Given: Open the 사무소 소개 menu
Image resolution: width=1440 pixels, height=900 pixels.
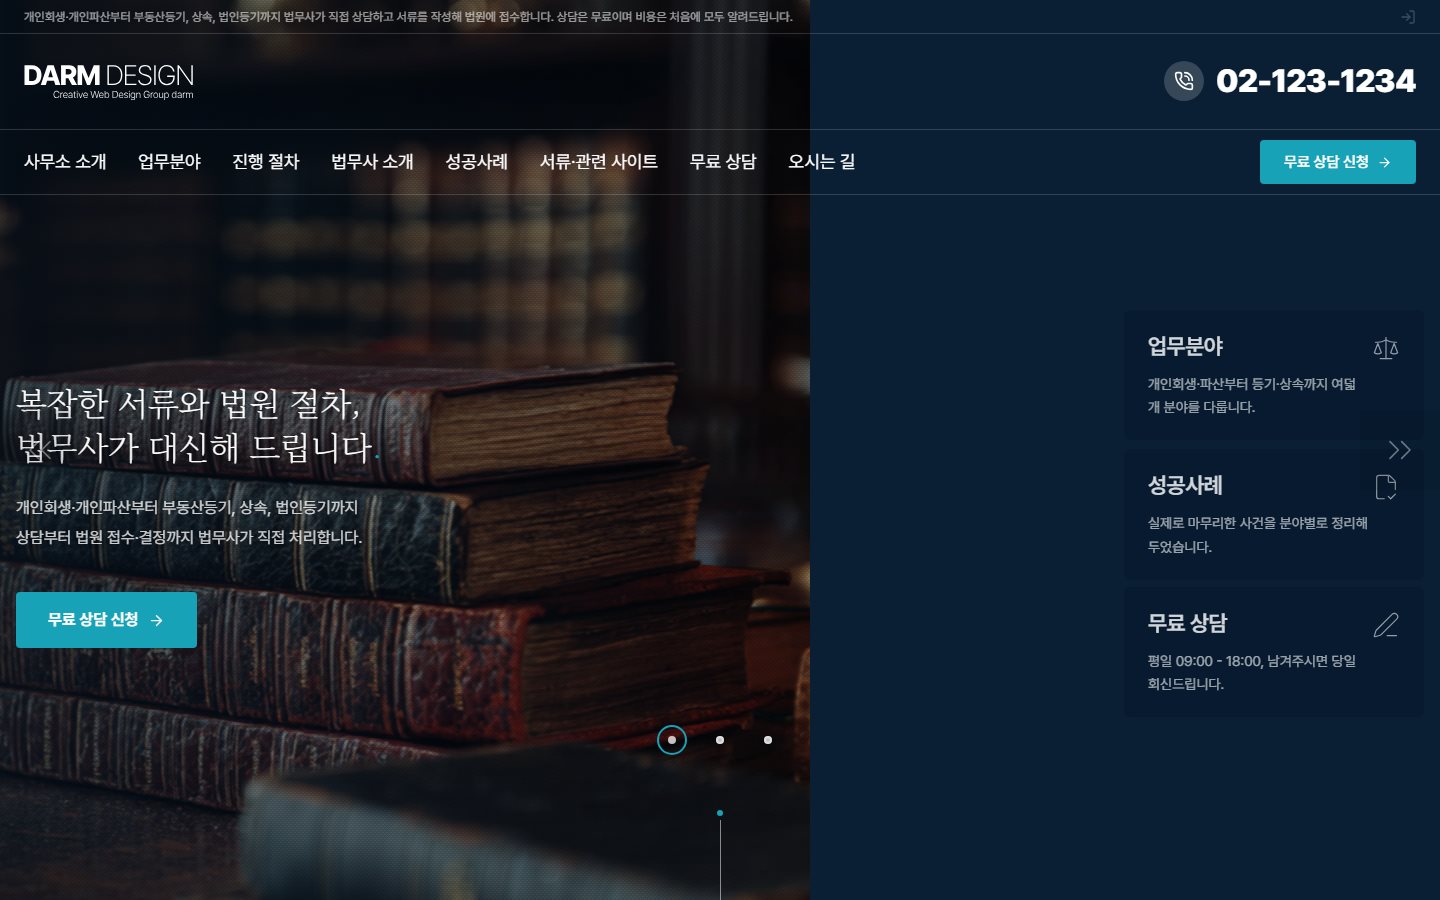Looking at the screenshot, I should [65, 162].
